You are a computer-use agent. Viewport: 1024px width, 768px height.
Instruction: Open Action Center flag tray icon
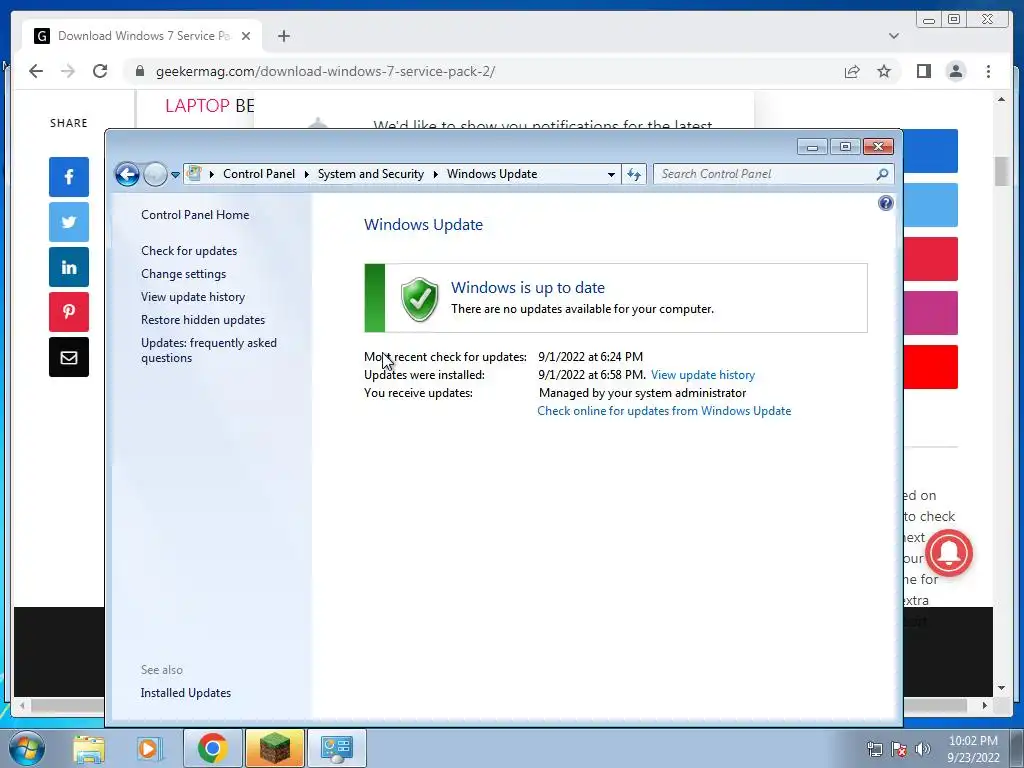click(899, 749)
